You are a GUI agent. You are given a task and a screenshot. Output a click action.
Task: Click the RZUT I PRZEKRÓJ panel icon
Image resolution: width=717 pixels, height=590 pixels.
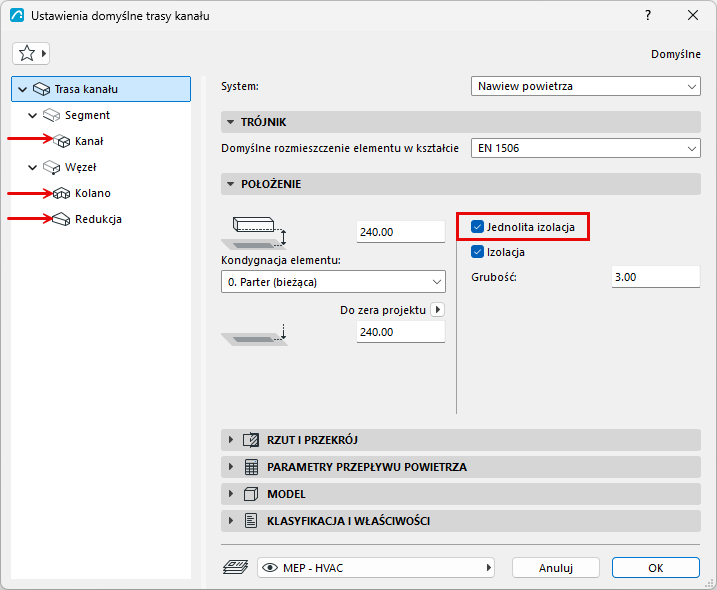pos(251,440)
